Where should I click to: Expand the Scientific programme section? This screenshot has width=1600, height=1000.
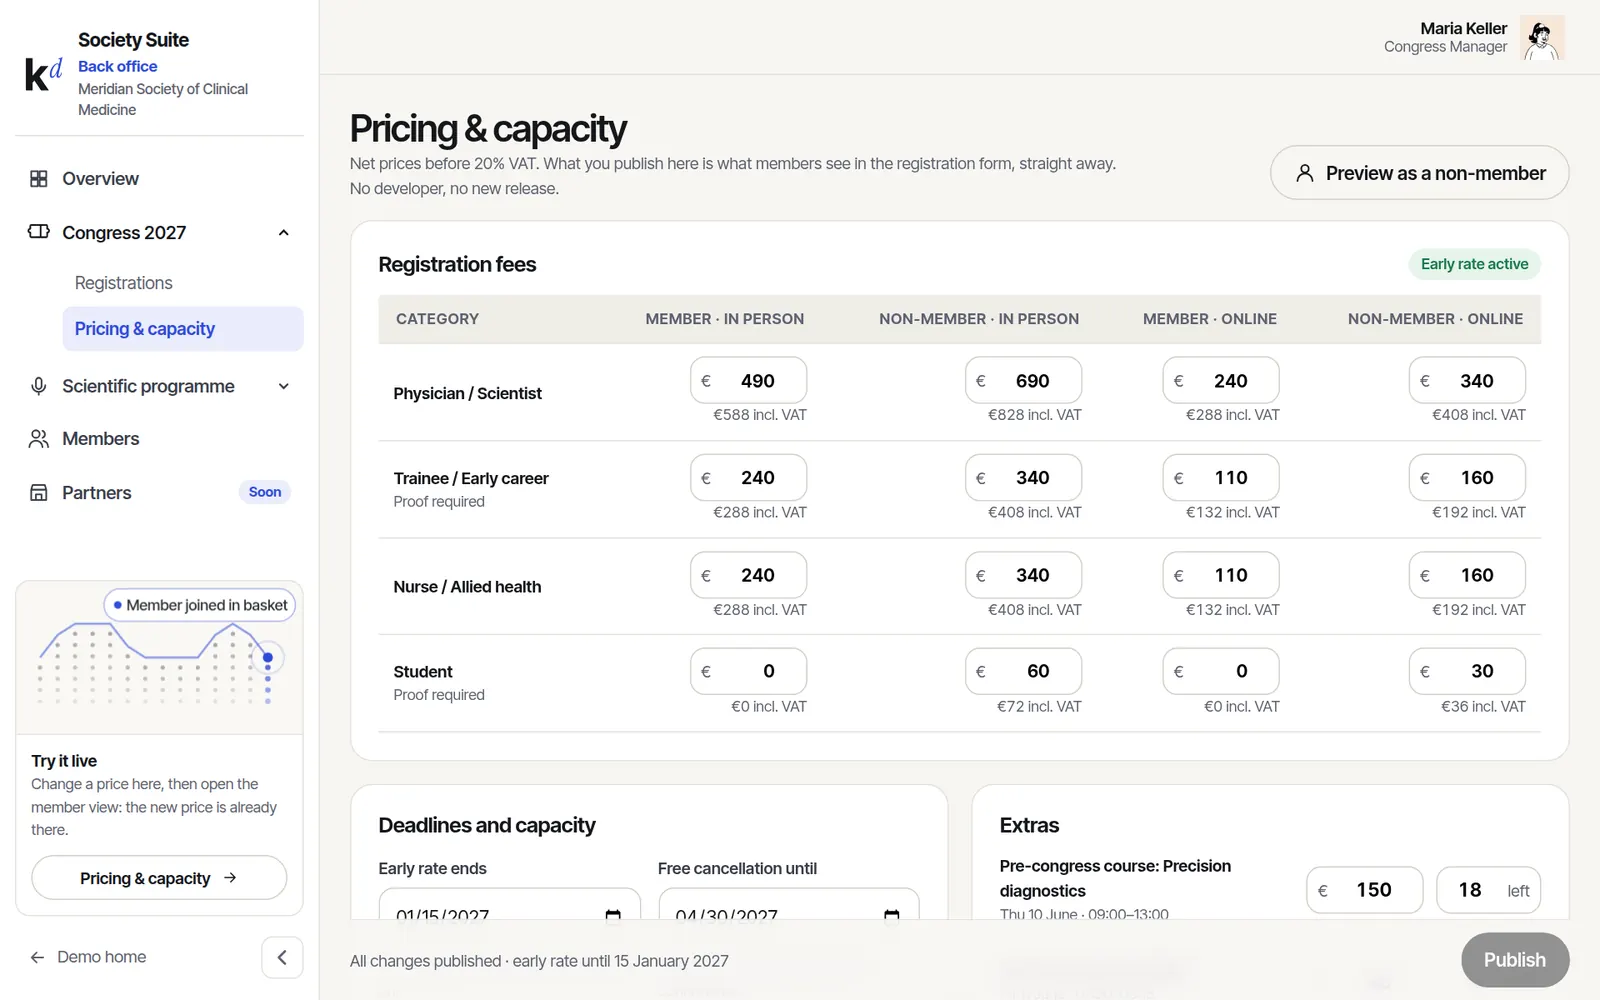(284, 386)
